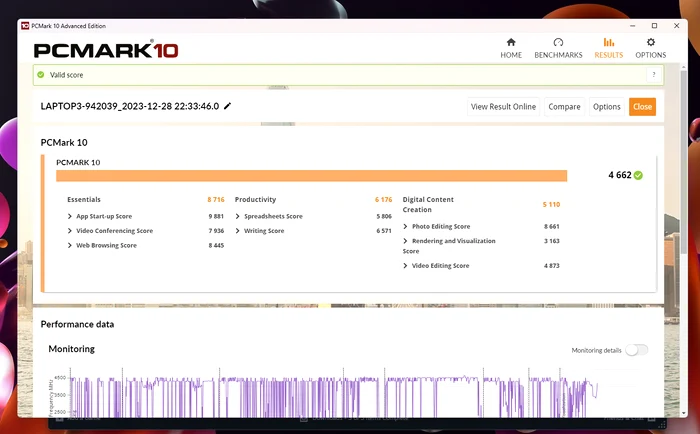This screenshot has width=700, height=434.
Task: Click the Digital Content Creation heading
Action: 428,204
